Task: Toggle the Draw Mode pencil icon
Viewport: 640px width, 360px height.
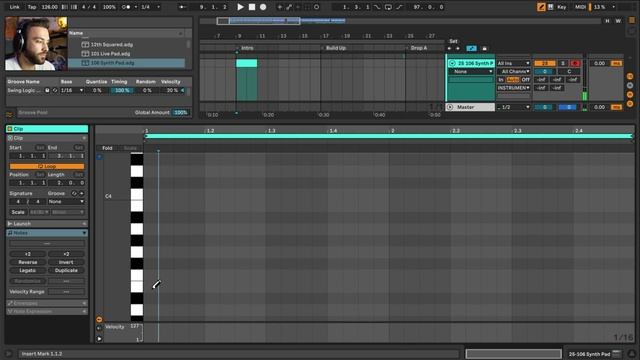Action: pyautogui.click(x=541, y=7)
